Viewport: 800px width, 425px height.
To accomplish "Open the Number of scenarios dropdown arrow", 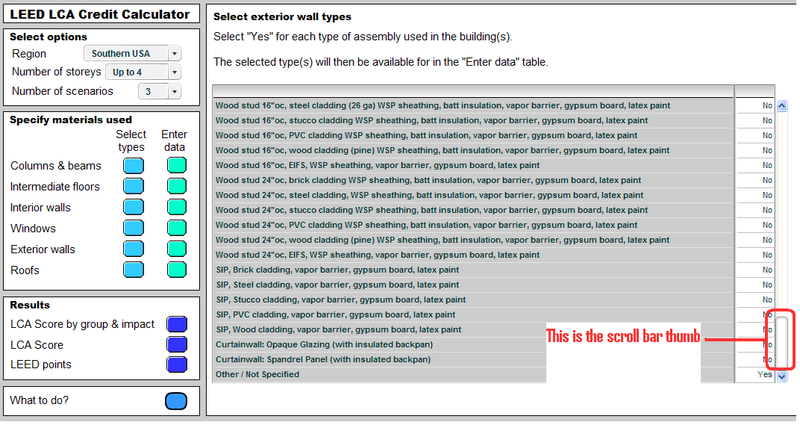I will point(174,92).
